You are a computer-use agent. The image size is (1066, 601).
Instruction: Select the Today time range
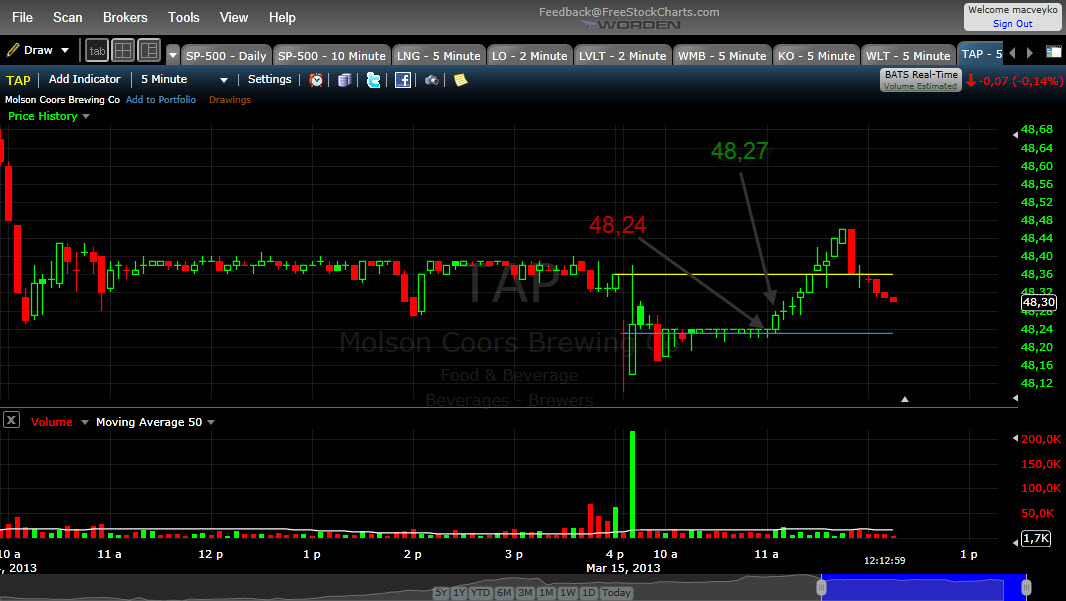point(616,593)
